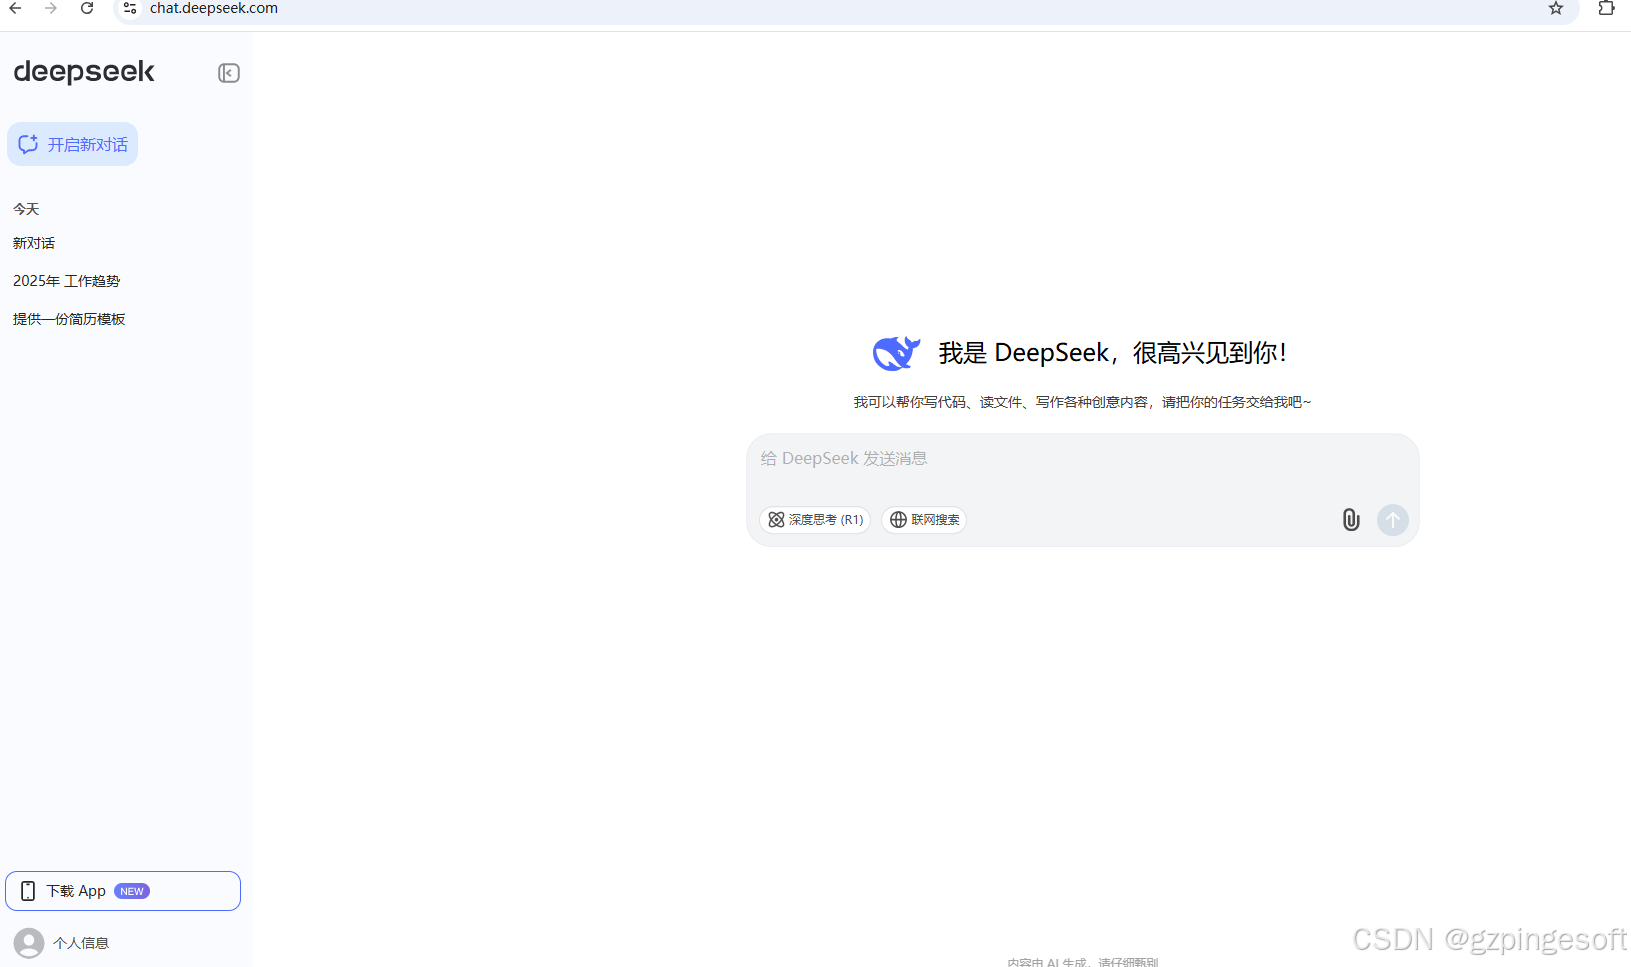Open the 提供一份简历模板 conversation
The height and width of the screenshot is (967, 1631).
pyautogui.click(x=69, y=319)
